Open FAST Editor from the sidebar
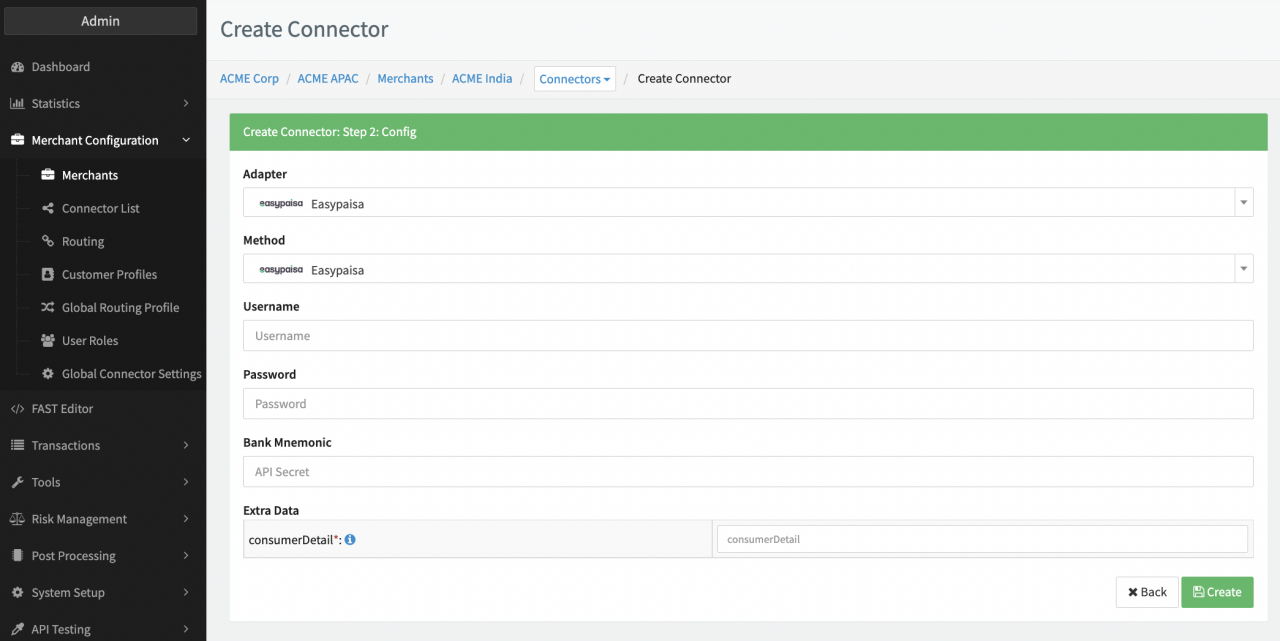This screenshot has width=1280, height=641. (62, 409)
